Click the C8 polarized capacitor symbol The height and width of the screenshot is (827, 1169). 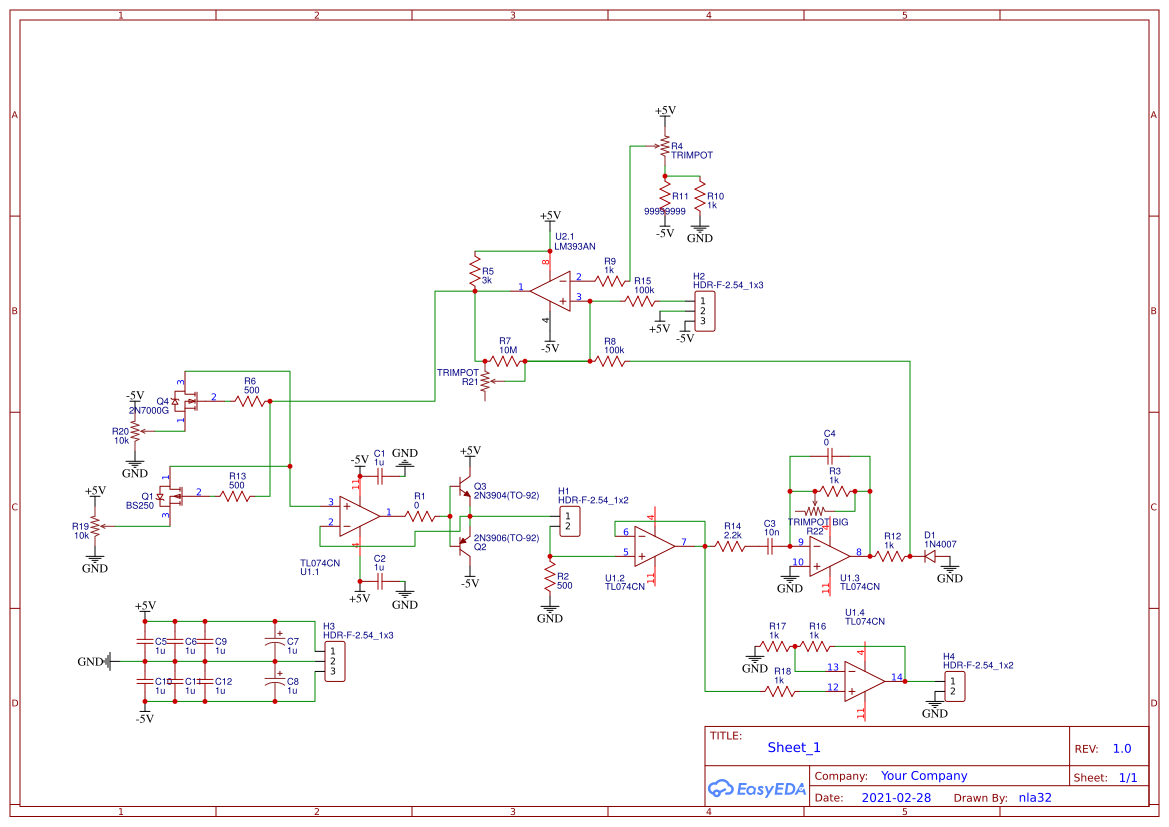[275, 682]
